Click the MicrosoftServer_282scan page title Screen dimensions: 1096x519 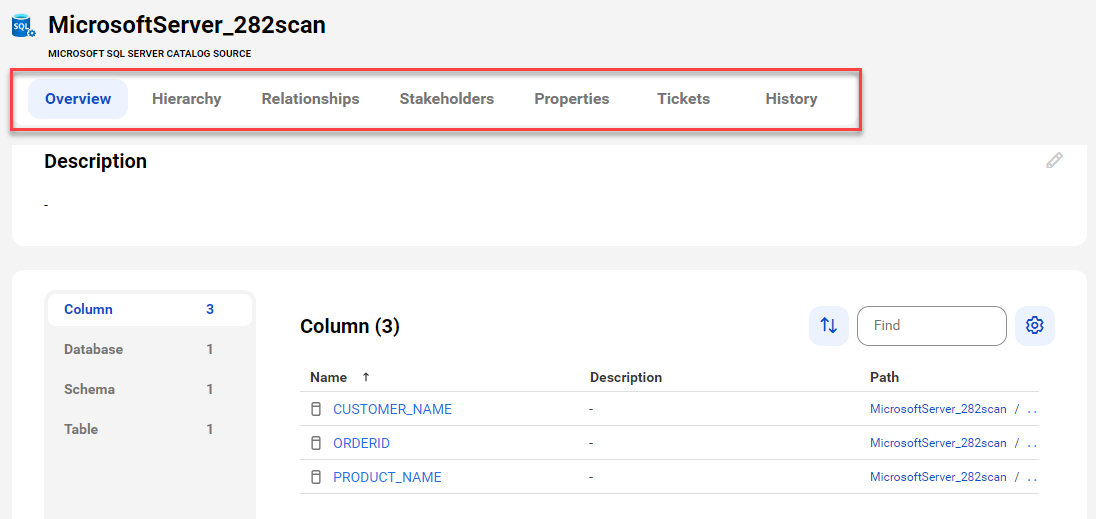(x=187, y=25)
